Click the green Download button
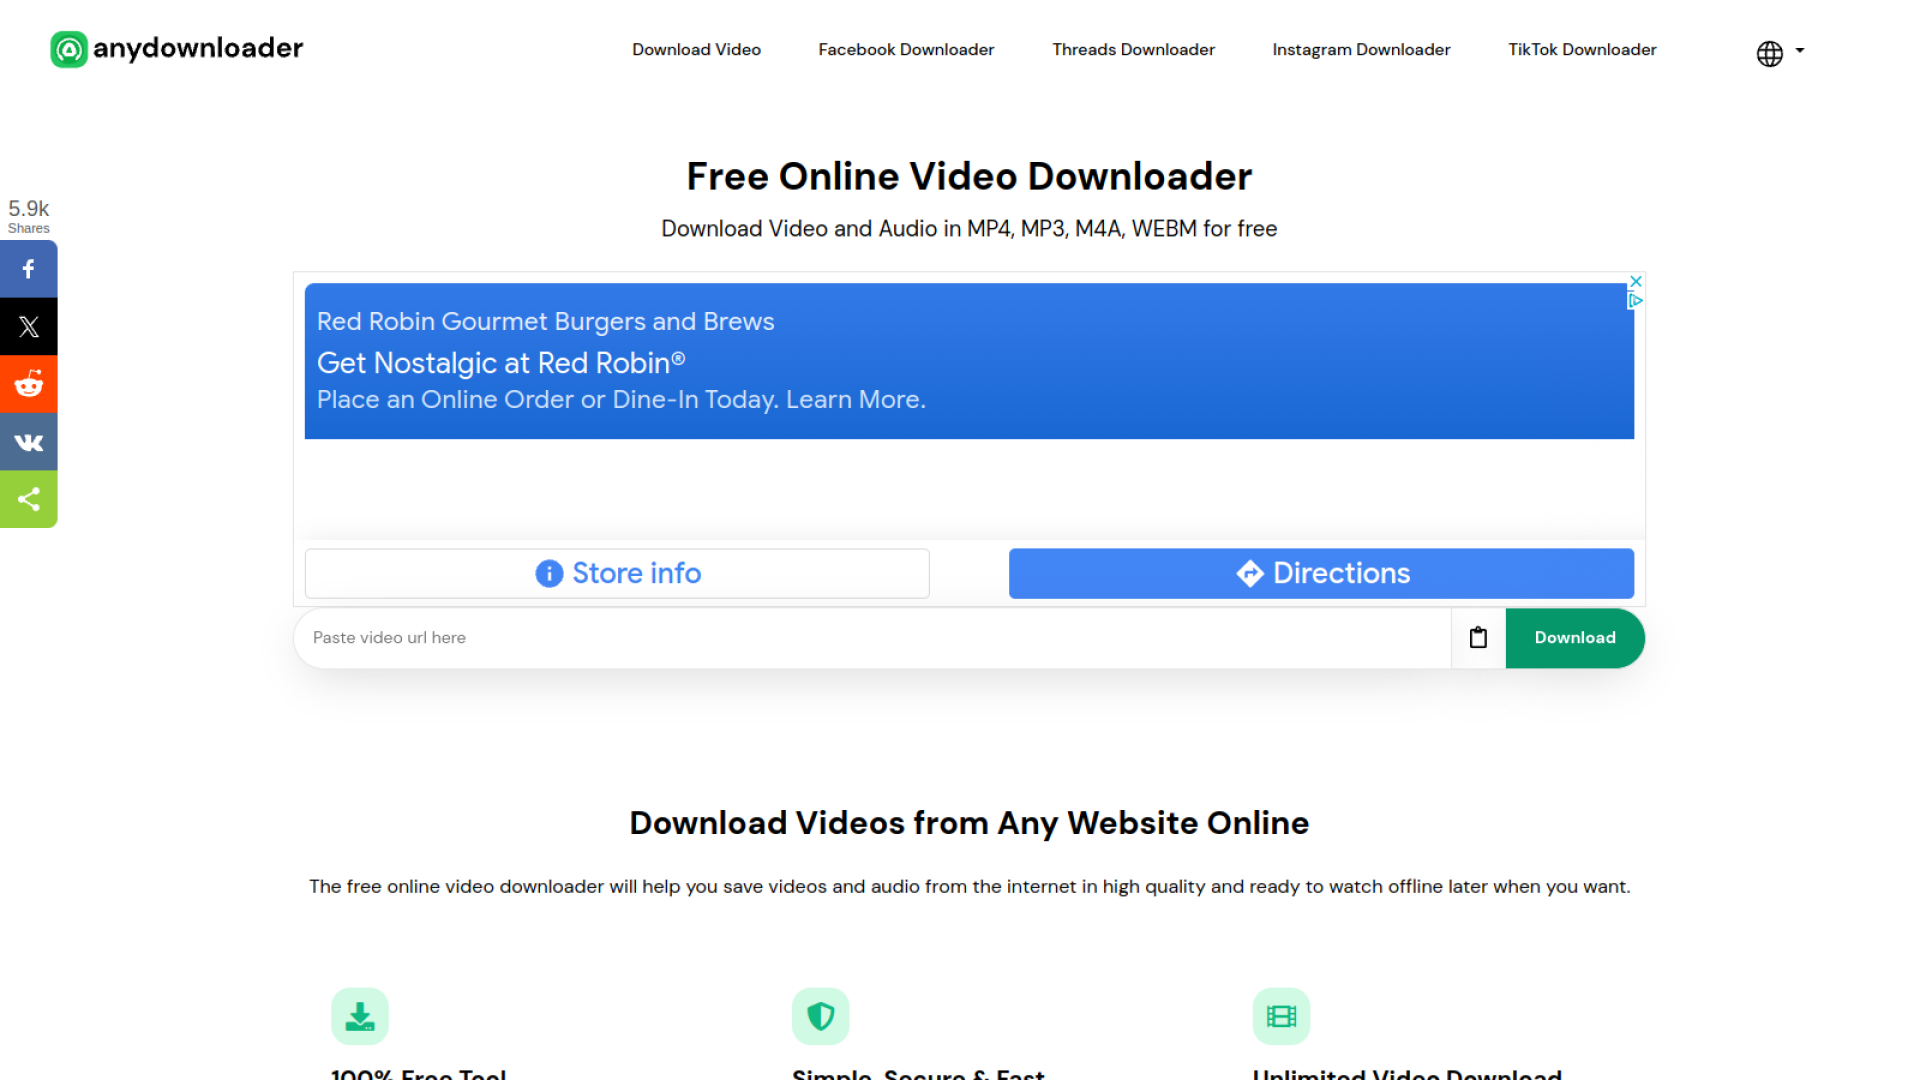Viewport: 1920px width, 1080px height. pos(1574,637)
